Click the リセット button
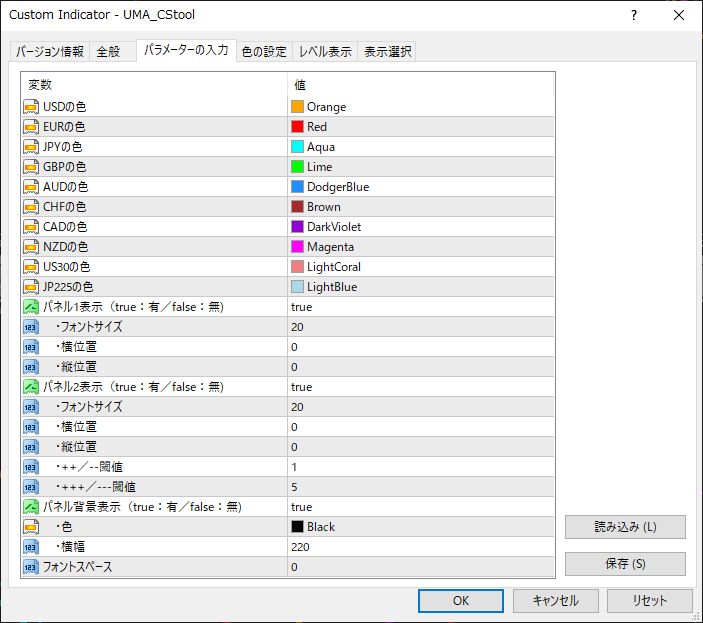 tap(650, 601)
